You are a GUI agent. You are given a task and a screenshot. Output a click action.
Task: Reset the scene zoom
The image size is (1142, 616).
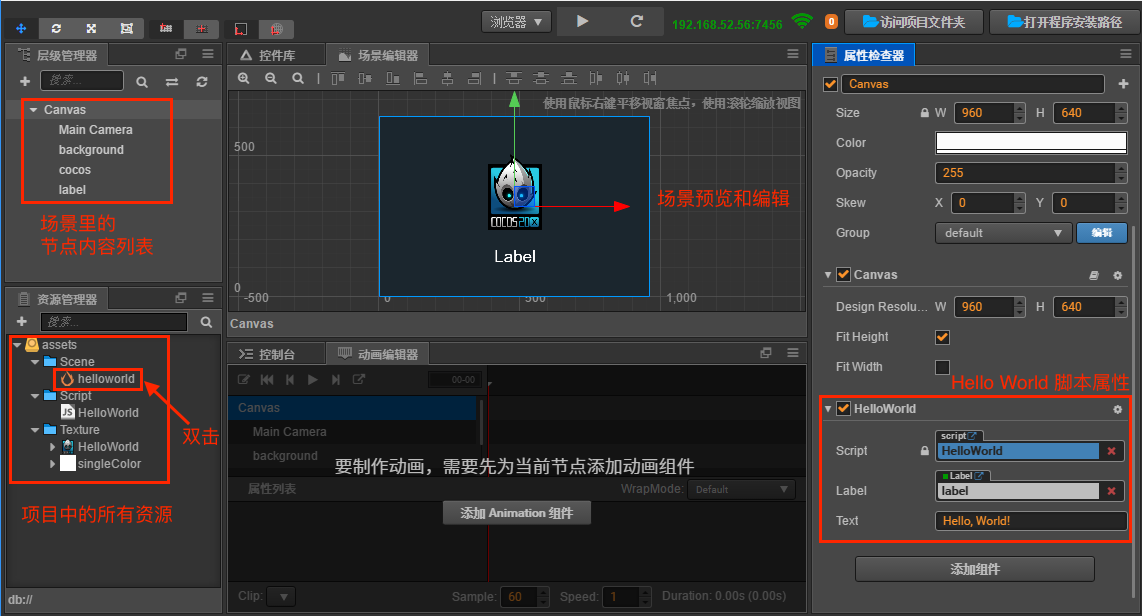tap(298, 78)
